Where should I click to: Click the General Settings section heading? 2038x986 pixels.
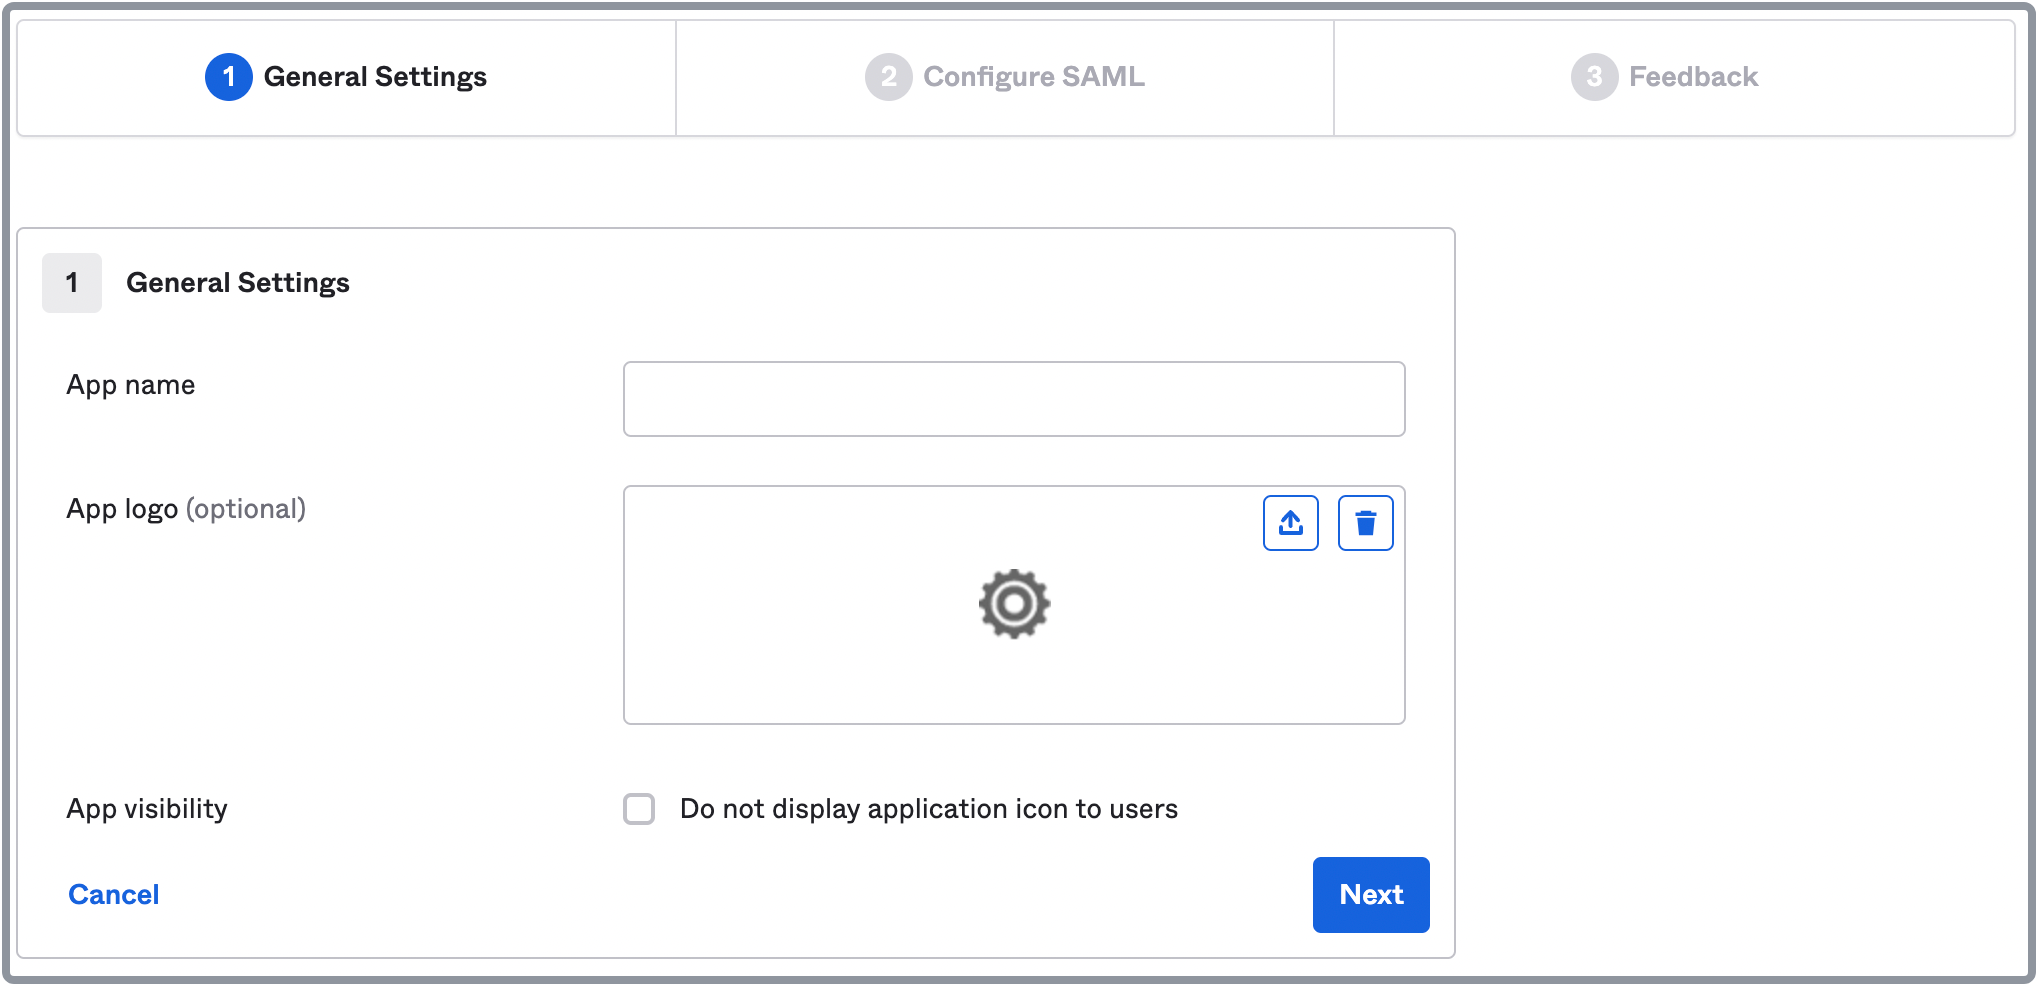coord(237,283)
